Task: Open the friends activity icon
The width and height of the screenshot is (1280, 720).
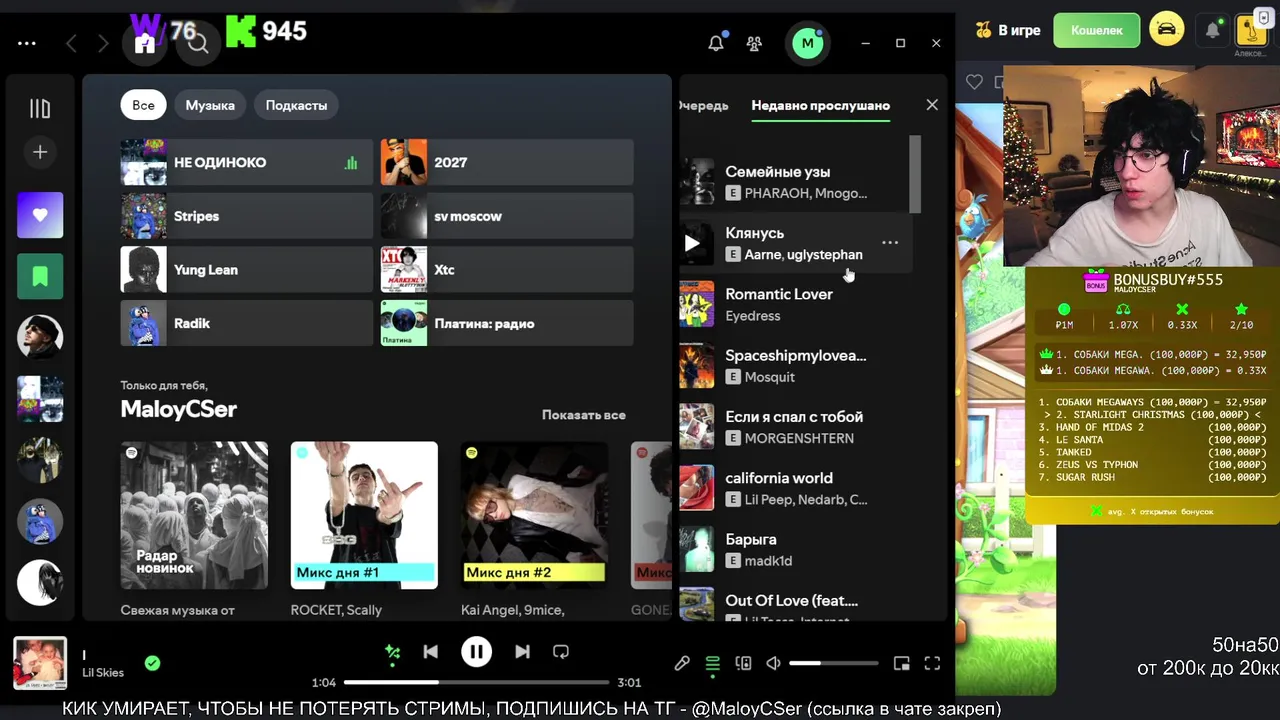Action: click(x=754, y=43)
